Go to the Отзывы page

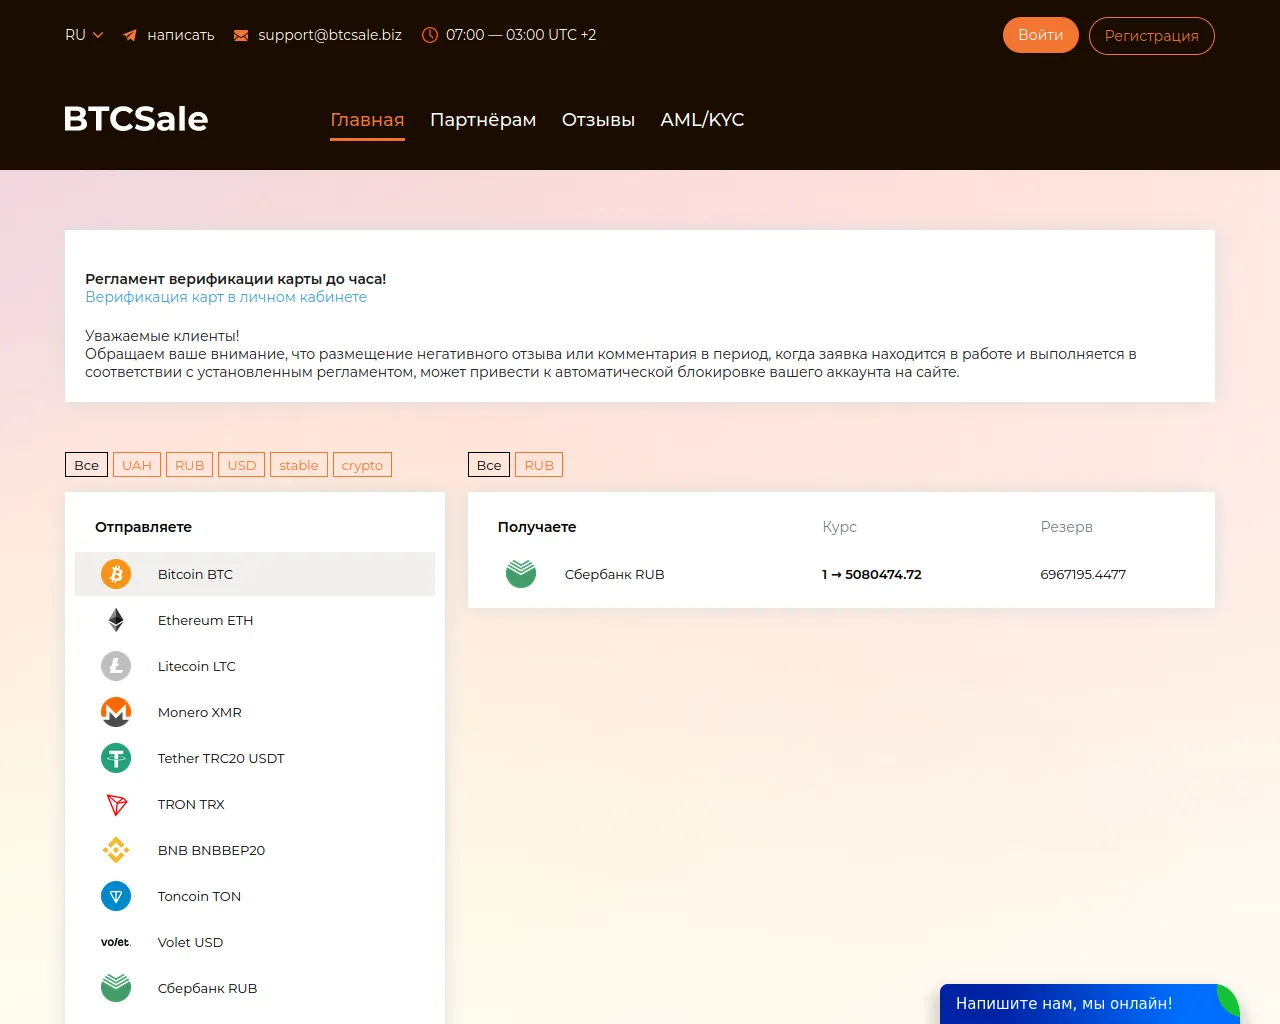pos(598,120)
